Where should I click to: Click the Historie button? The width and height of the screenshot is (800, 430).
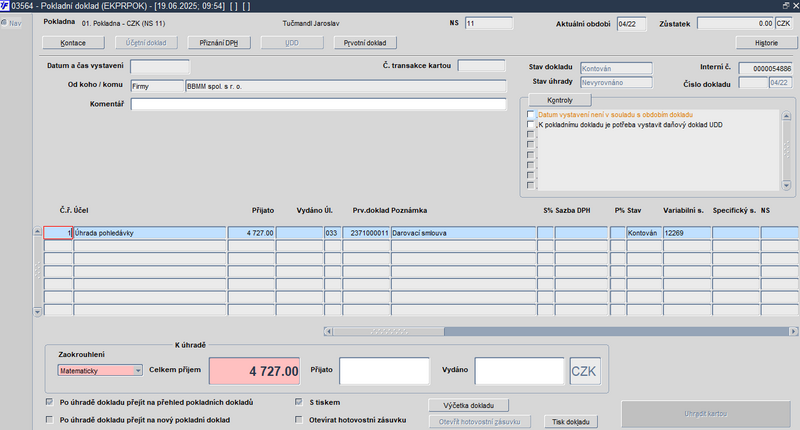pyautogui.click(x=766, y=43)
